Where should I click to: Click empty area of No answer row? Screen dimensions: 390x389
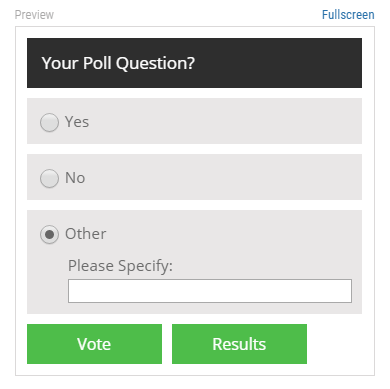[x=227, y=177]
